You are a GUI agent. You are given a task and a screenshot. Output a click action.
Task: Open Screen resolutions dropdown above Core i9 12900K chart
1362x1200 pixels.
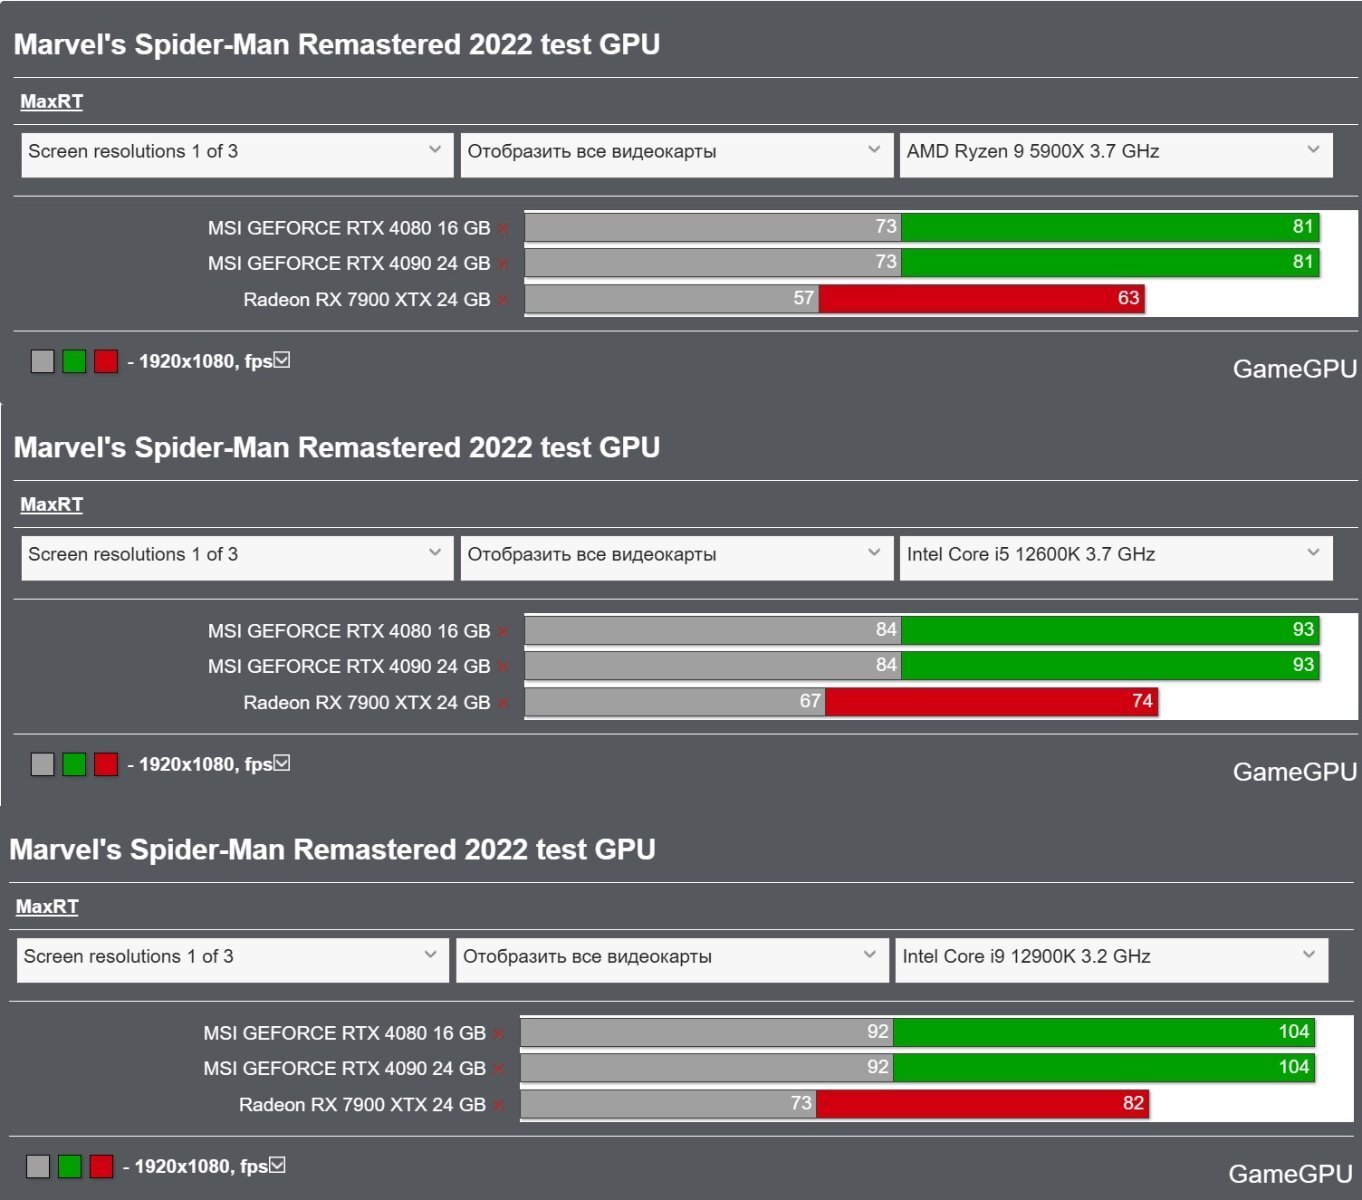point(232,960)
